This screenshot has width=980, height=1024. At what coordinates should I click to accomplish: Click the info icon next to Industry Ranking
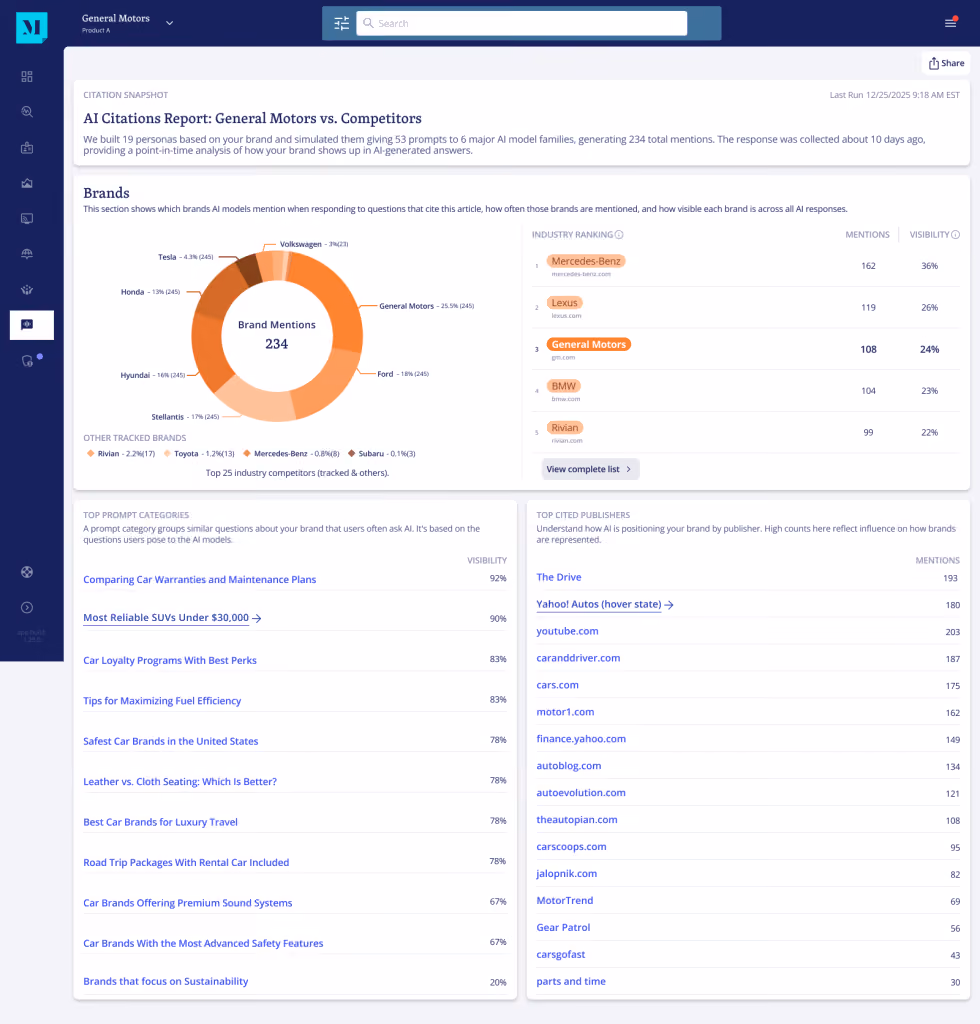tap(619, 234)
